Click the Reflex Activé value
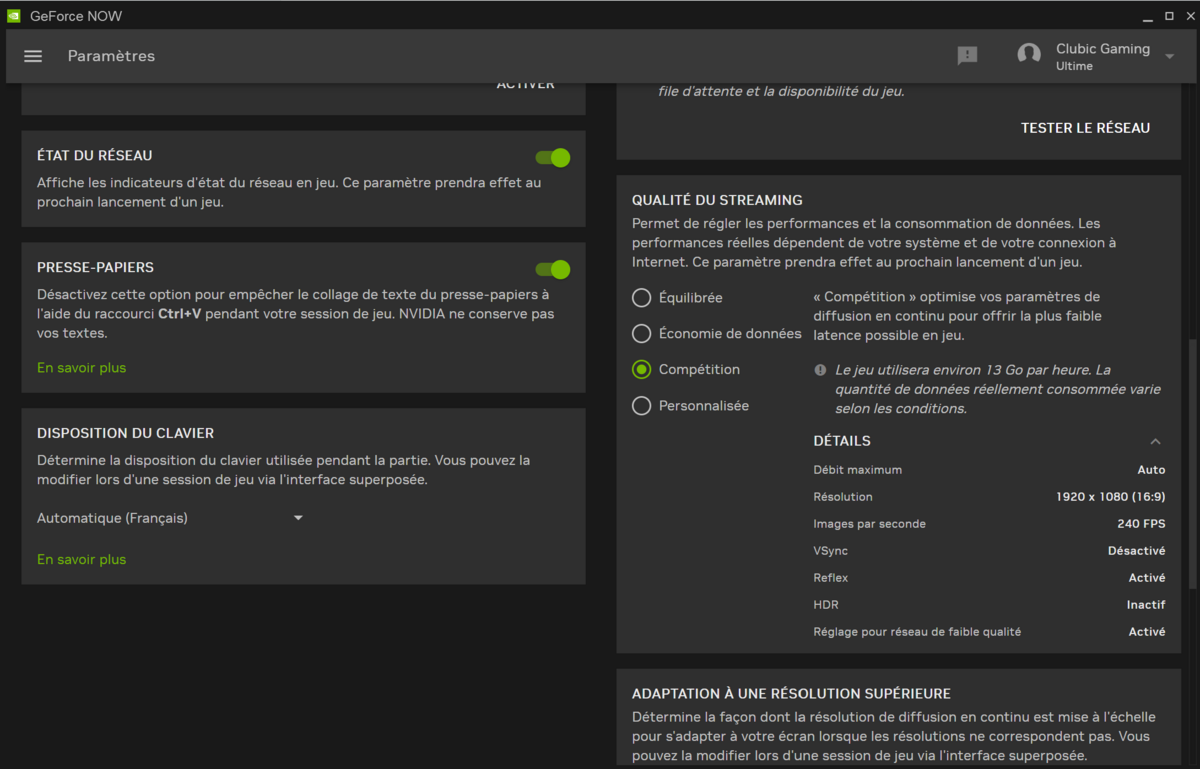This screenshot has height=769, width=1200. click(x=1147, y=578)
